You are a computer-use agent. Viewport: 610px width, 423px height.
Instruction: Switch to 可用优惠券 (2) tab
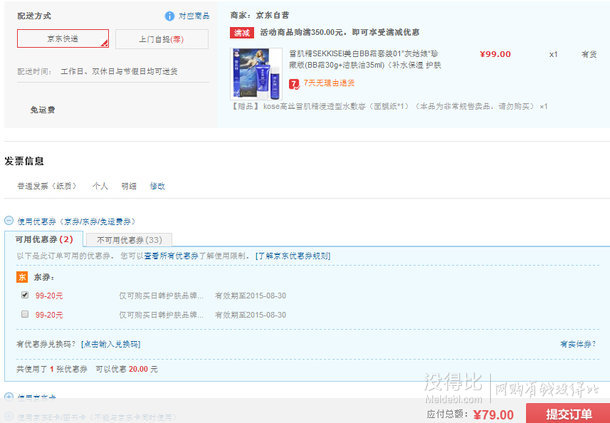coord(44,239)
